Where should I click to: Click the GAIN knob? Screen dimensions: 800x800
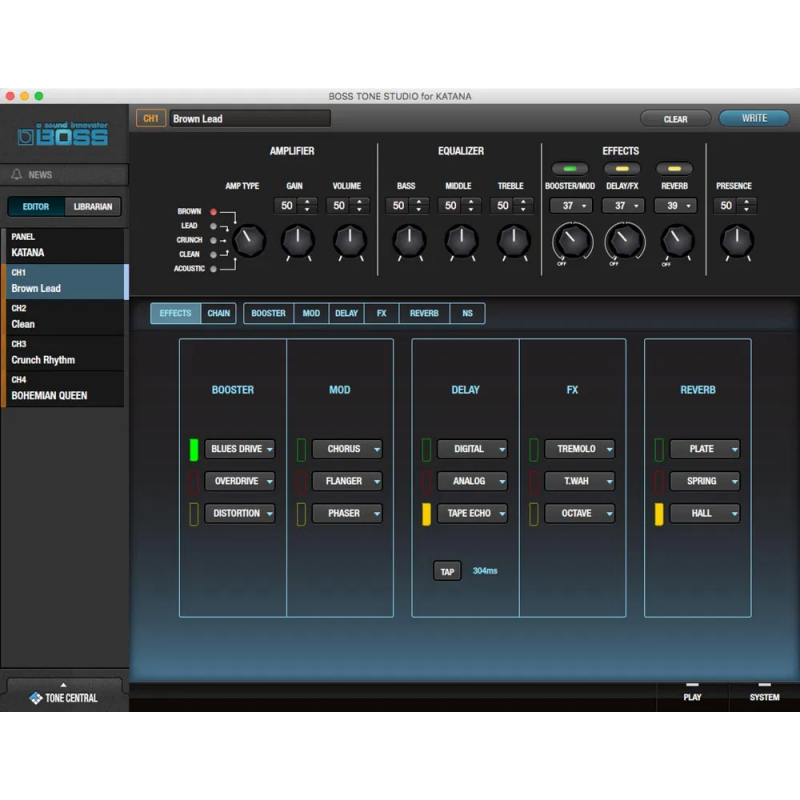(x=298, y=241)
